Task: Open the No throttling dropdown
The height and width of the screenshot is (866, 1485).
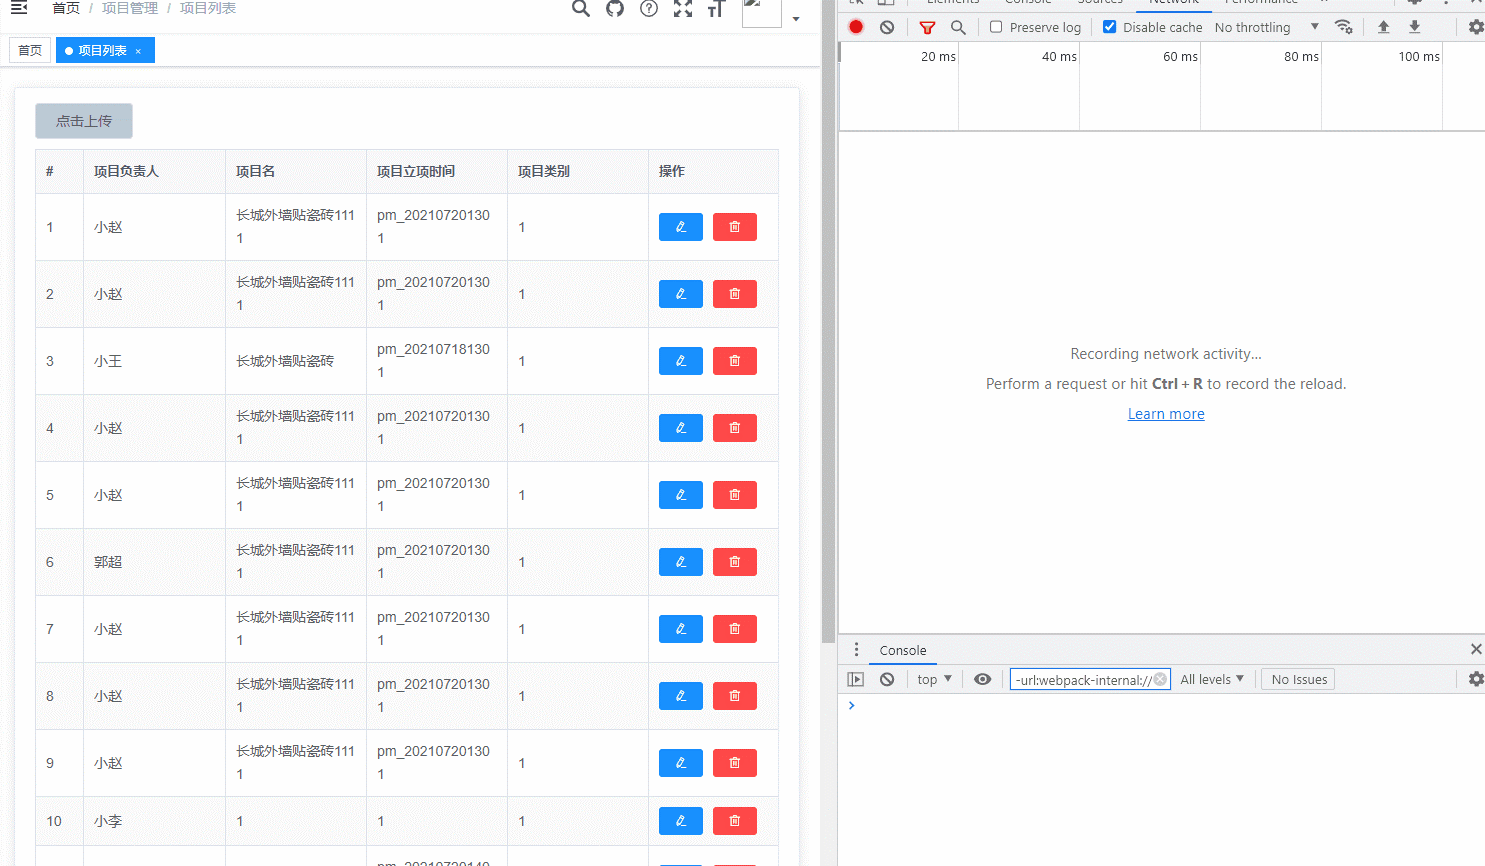Action: pos(1266,27)
